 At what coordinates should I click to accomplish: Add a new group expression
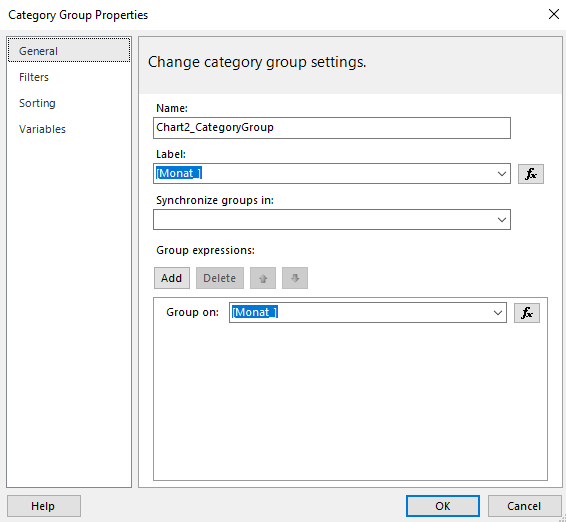pos(171,278)
